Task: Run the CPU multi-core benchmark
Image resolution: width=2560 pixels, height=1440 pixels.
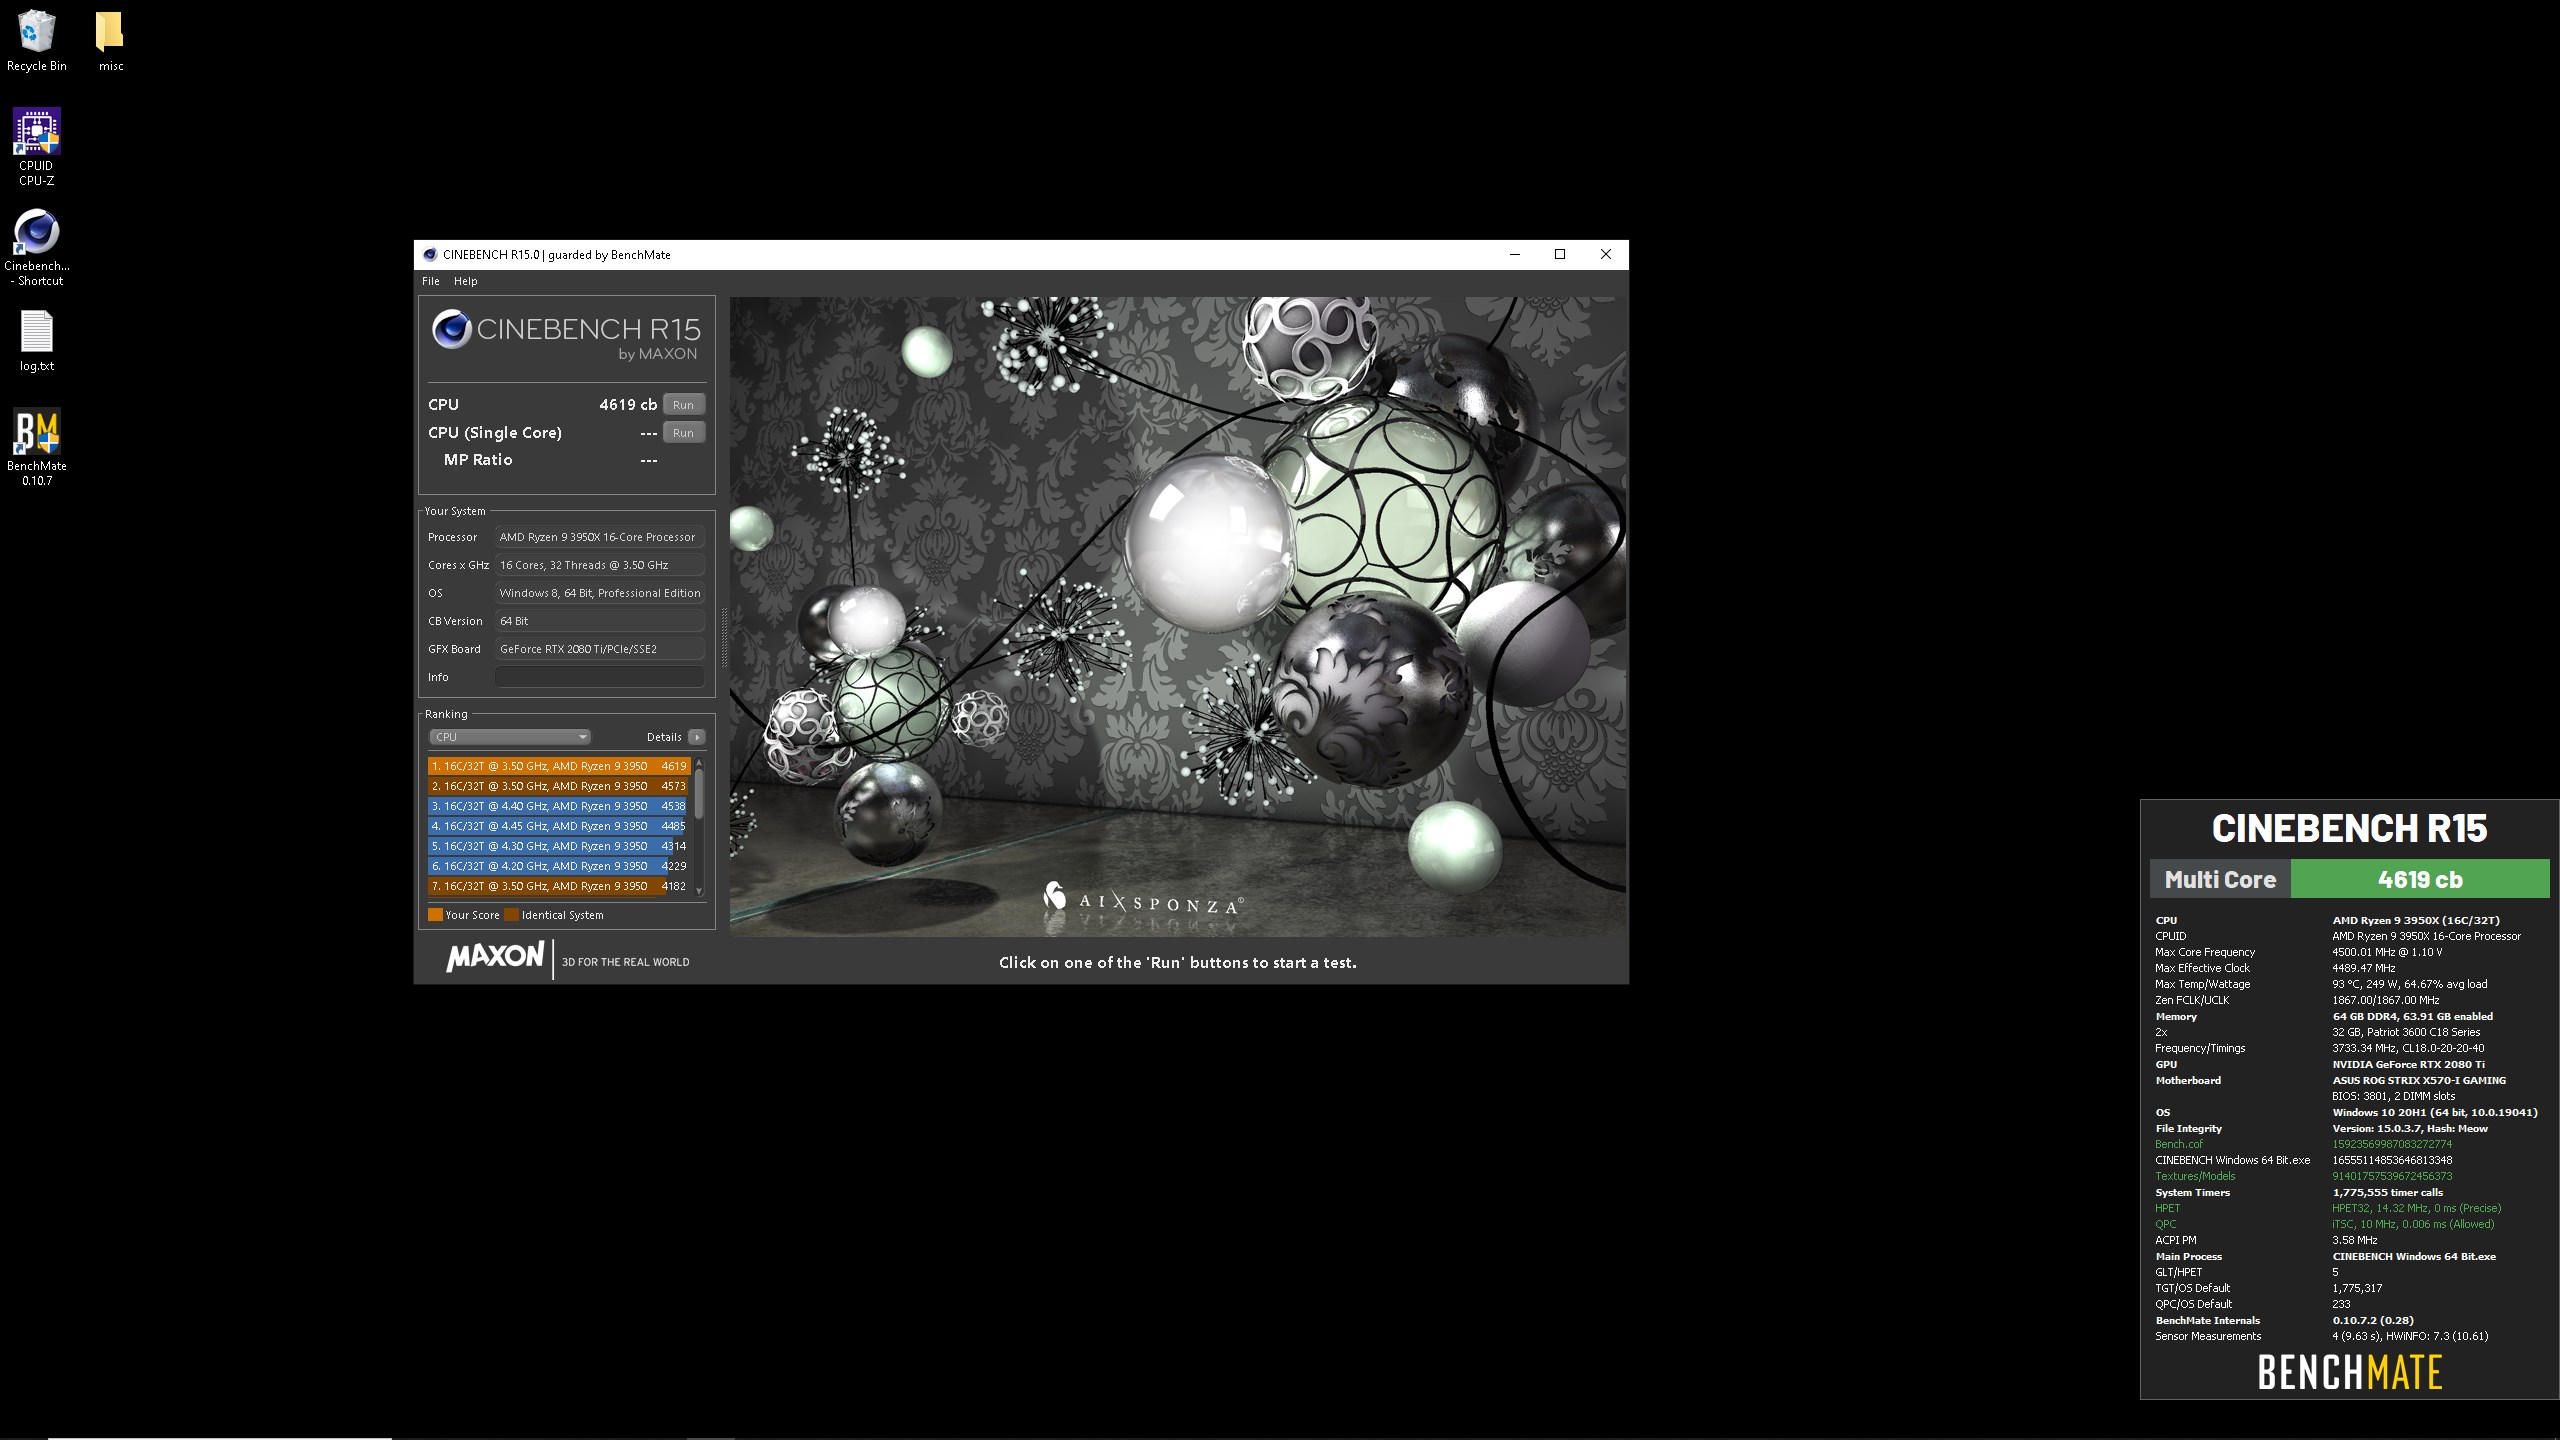Action: (683, 405)
